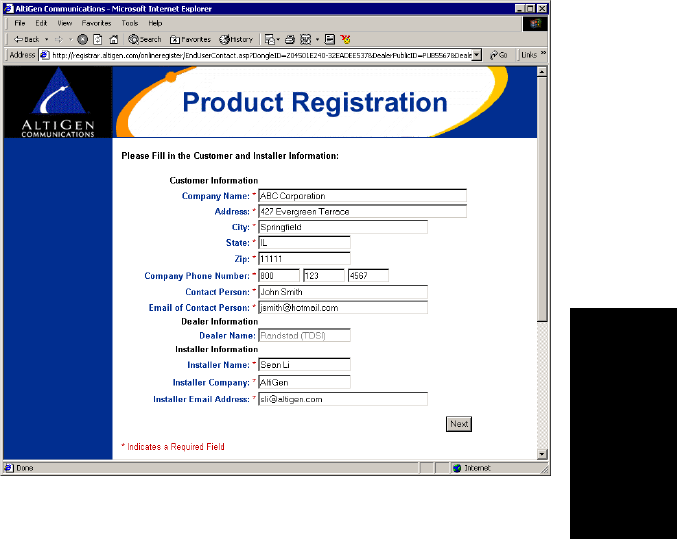The width and height of the screenshot is (677, 539).
Task: Click the Installer Name field
Action: pos(304,365)
